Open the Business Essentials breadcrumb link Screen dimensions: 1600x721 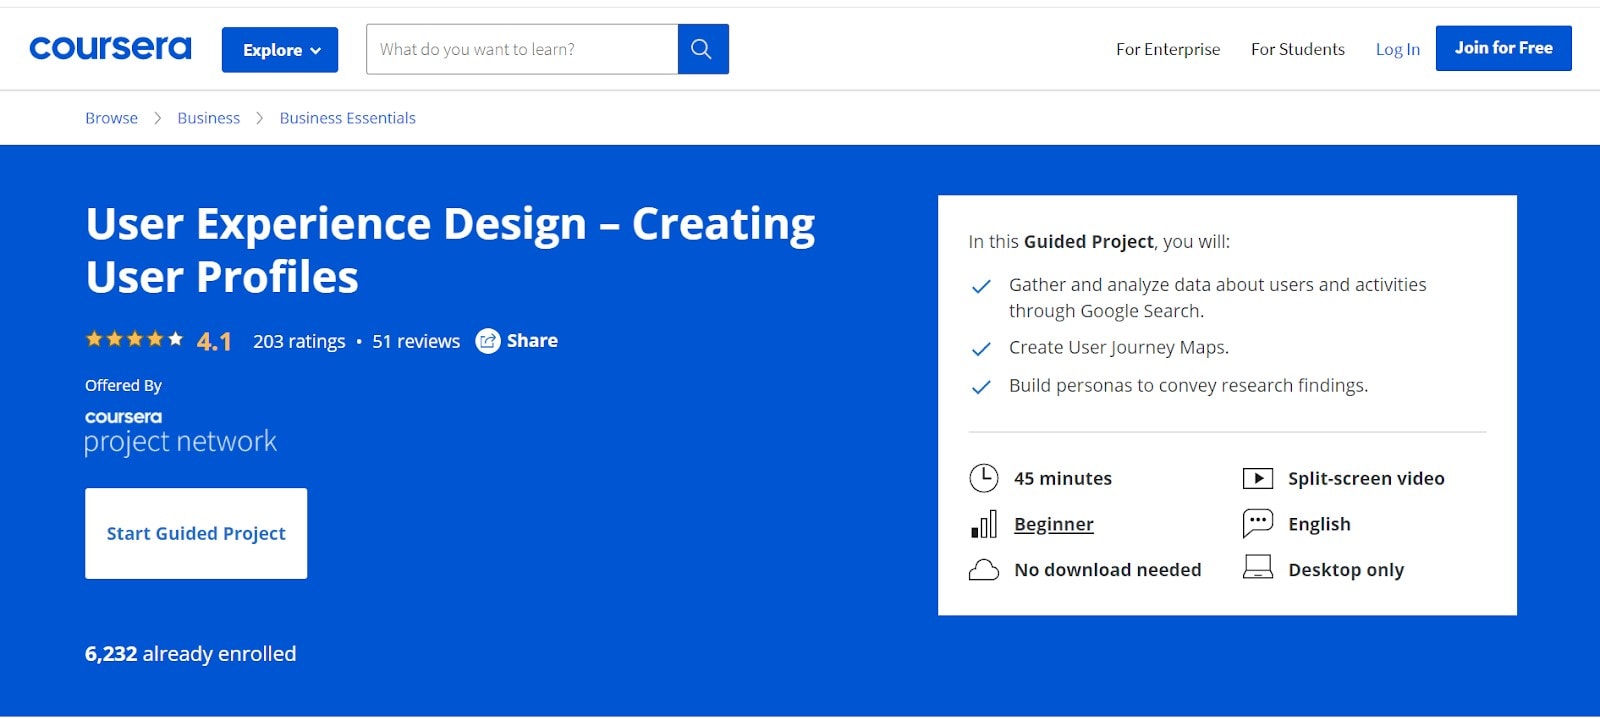[x=347, y=118]
